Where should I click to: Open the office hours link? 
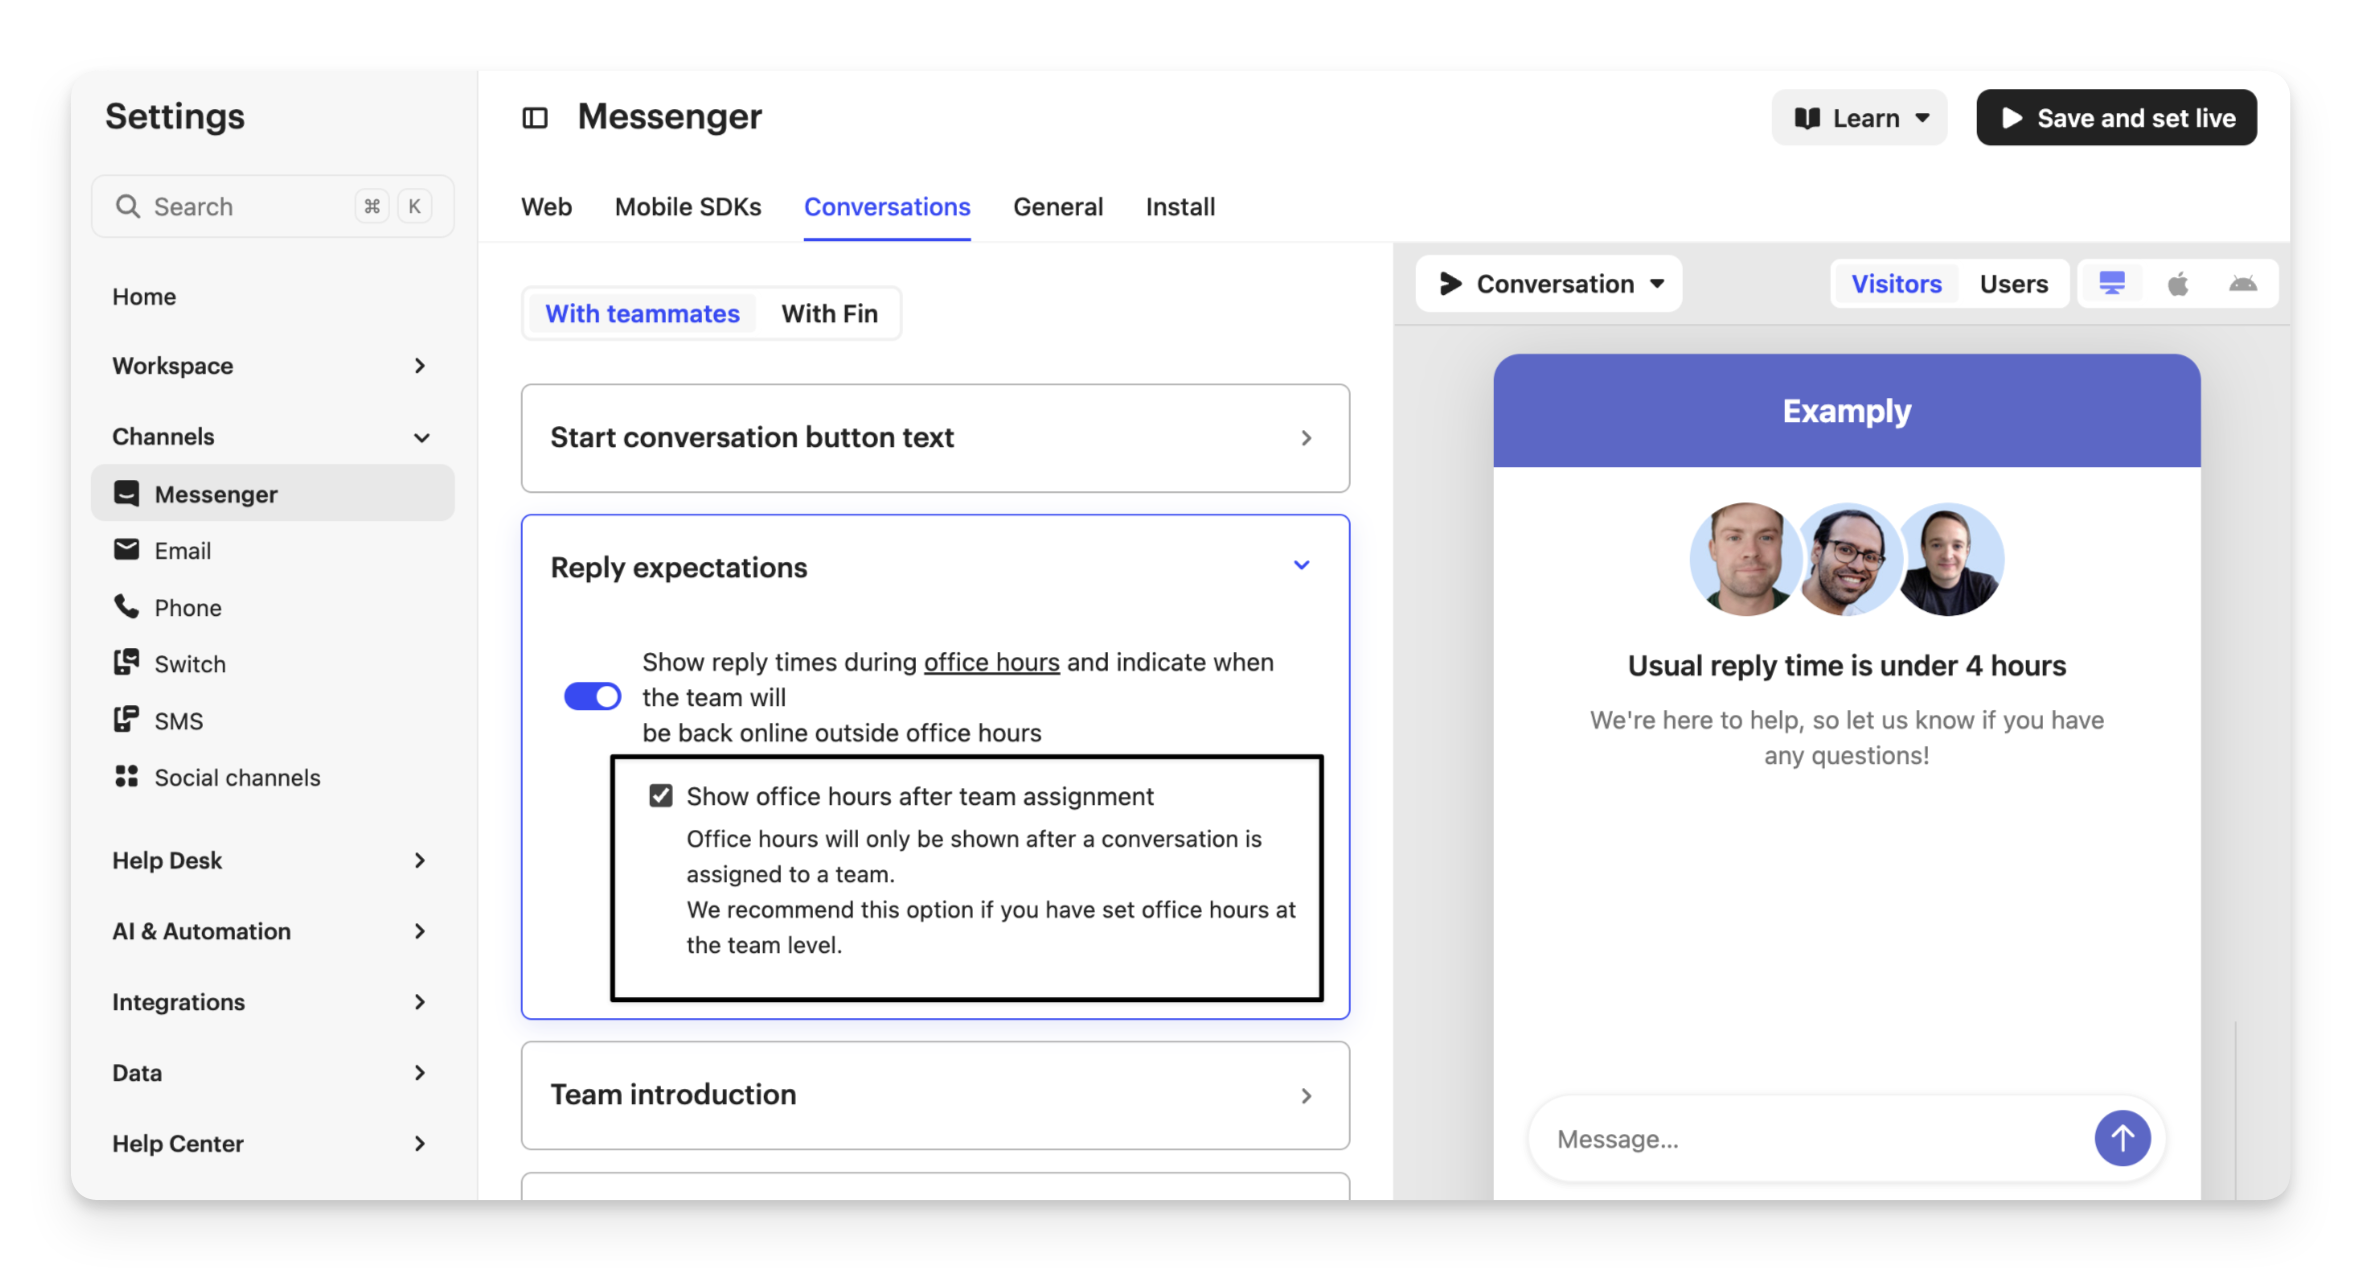(x=991, y=662)
